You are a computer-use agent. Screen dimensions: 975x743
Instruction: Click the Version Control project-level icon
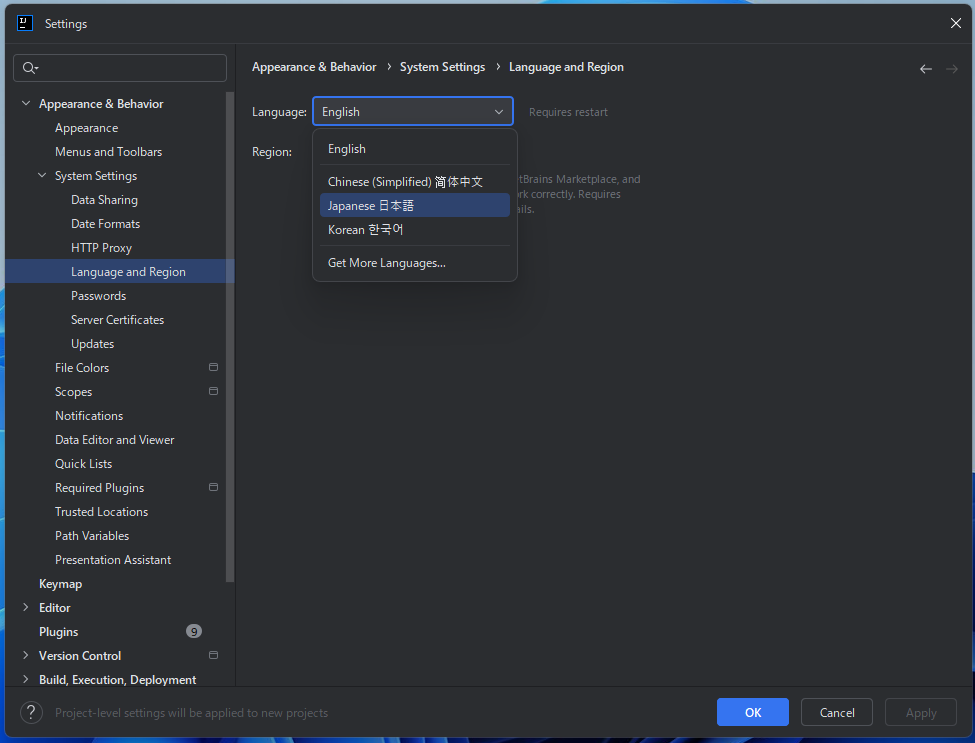click(x=213, y=656)
